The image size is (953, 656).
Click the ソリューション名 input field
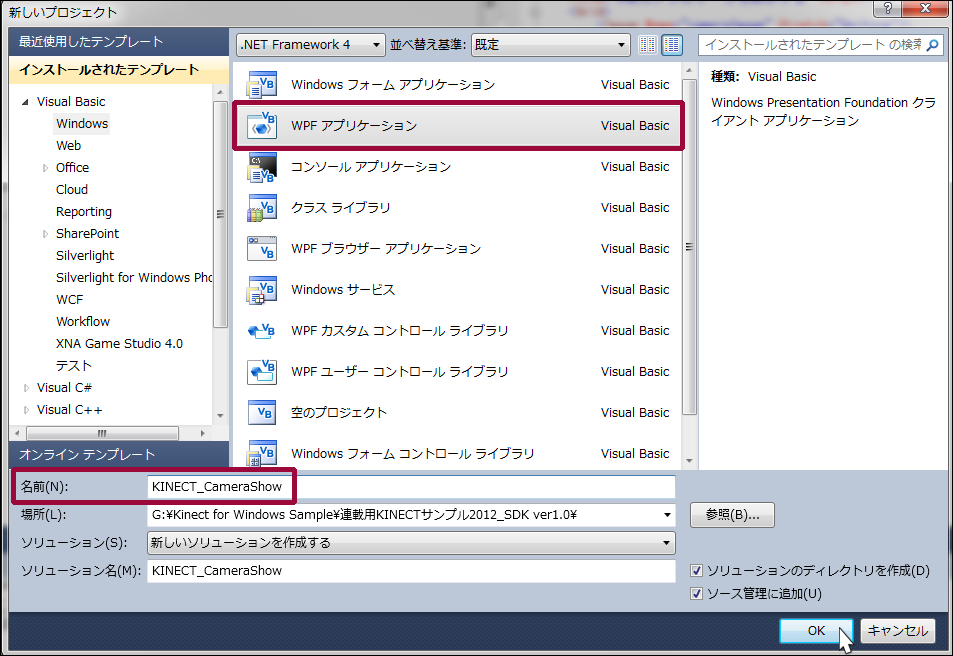click(411, 571)
